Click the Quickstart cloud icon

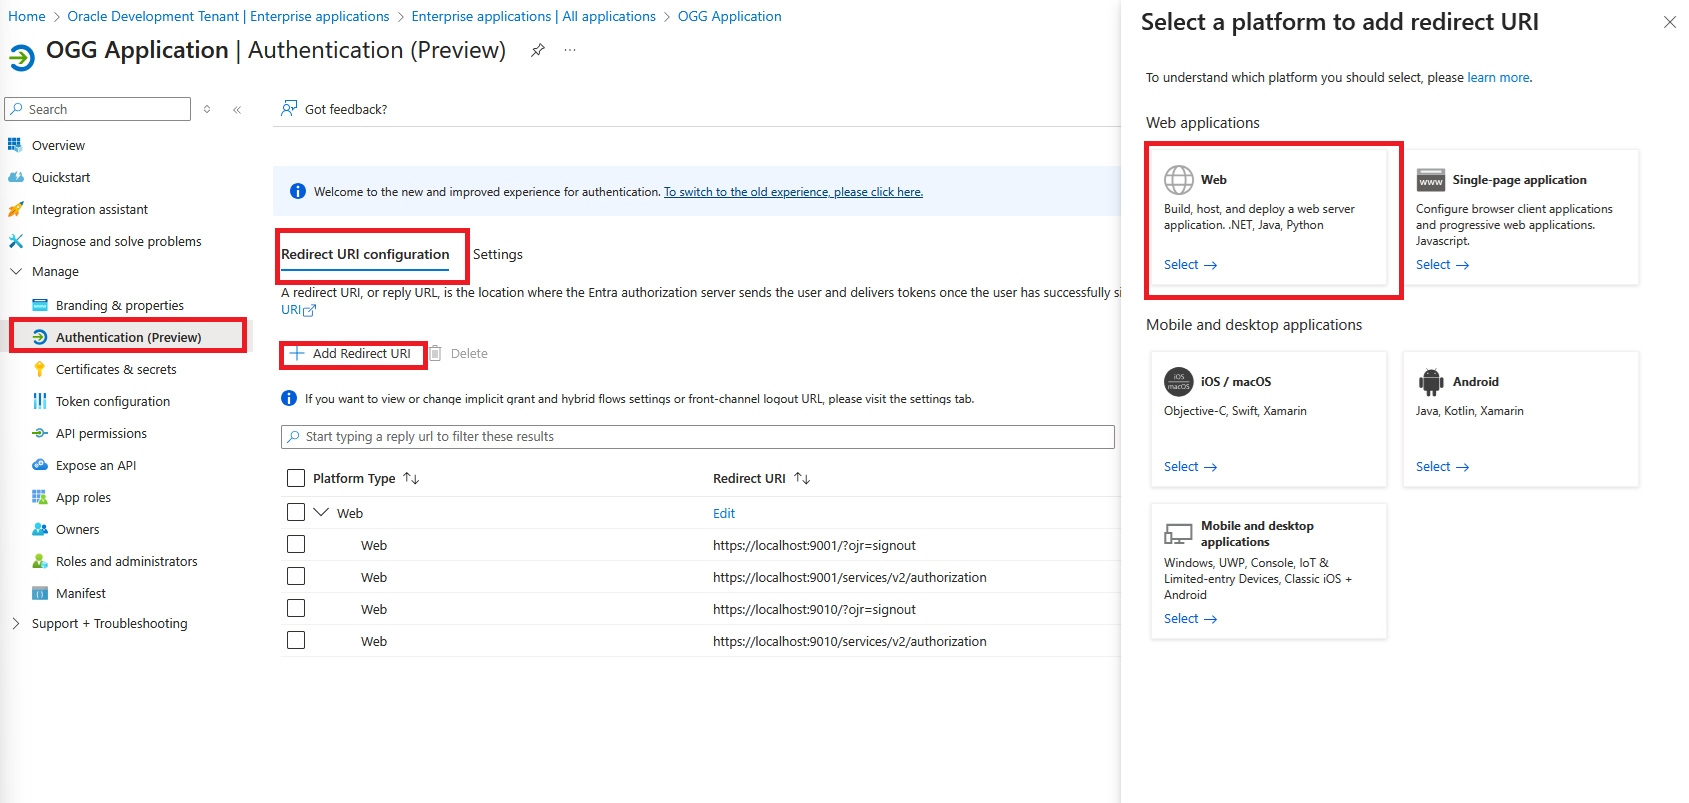[x=16, y=177]
